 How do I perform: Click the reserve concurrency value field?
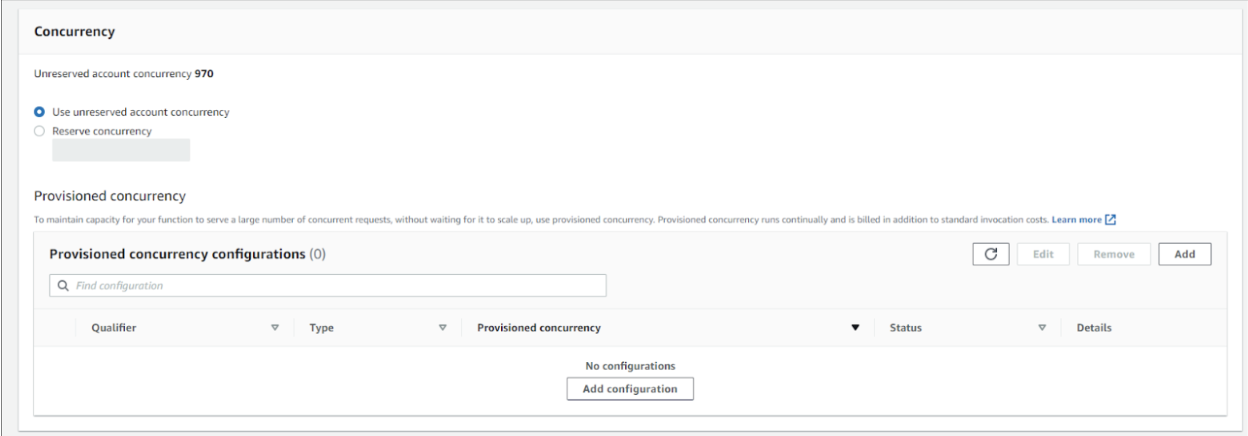click(x=121, y=151)
